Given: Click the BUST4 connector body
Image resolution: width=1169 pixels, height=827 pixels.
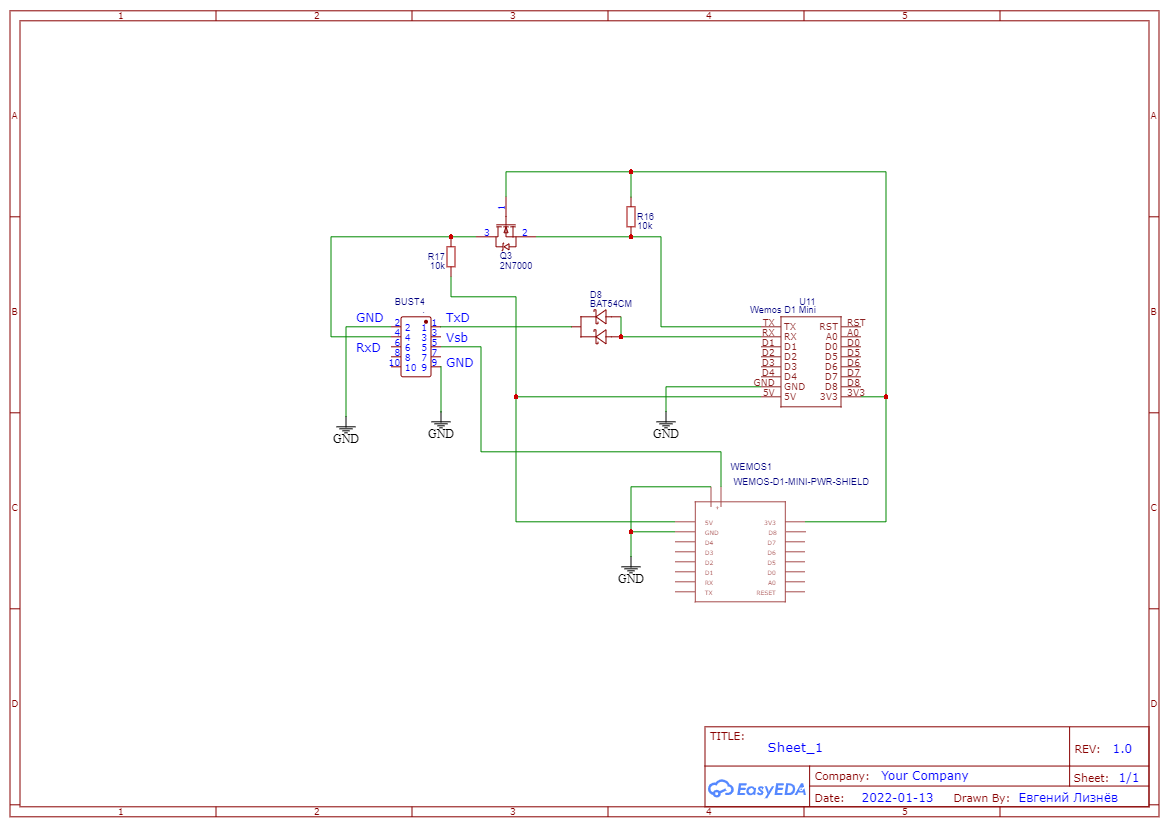Looking at the screenshot, I should pyautogui.click(x=415, y=347).
